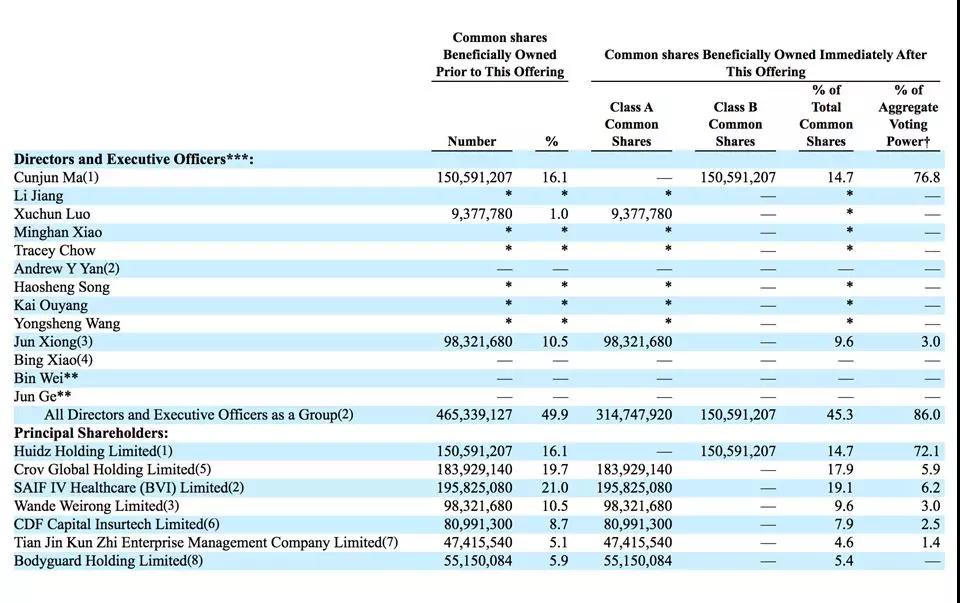Click Tracey Chow name
This screenshot has height=603, width=960.
(x=55, y=251)
